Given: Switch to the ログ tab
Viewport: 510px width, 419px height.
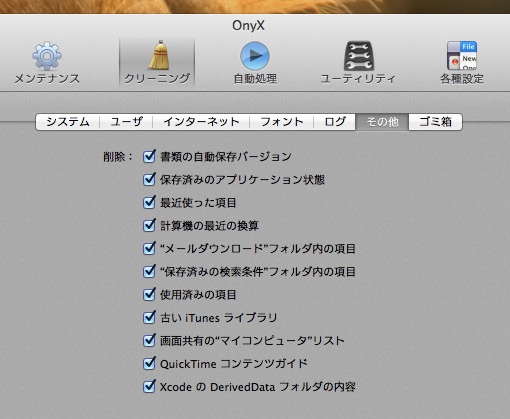Looking at the screenshot, I should click(335, 122).
